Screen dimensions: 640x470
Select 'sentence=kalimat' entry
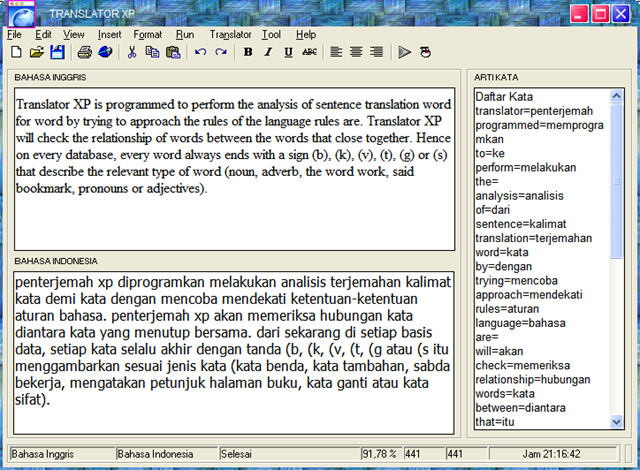[x=521, y=224]
